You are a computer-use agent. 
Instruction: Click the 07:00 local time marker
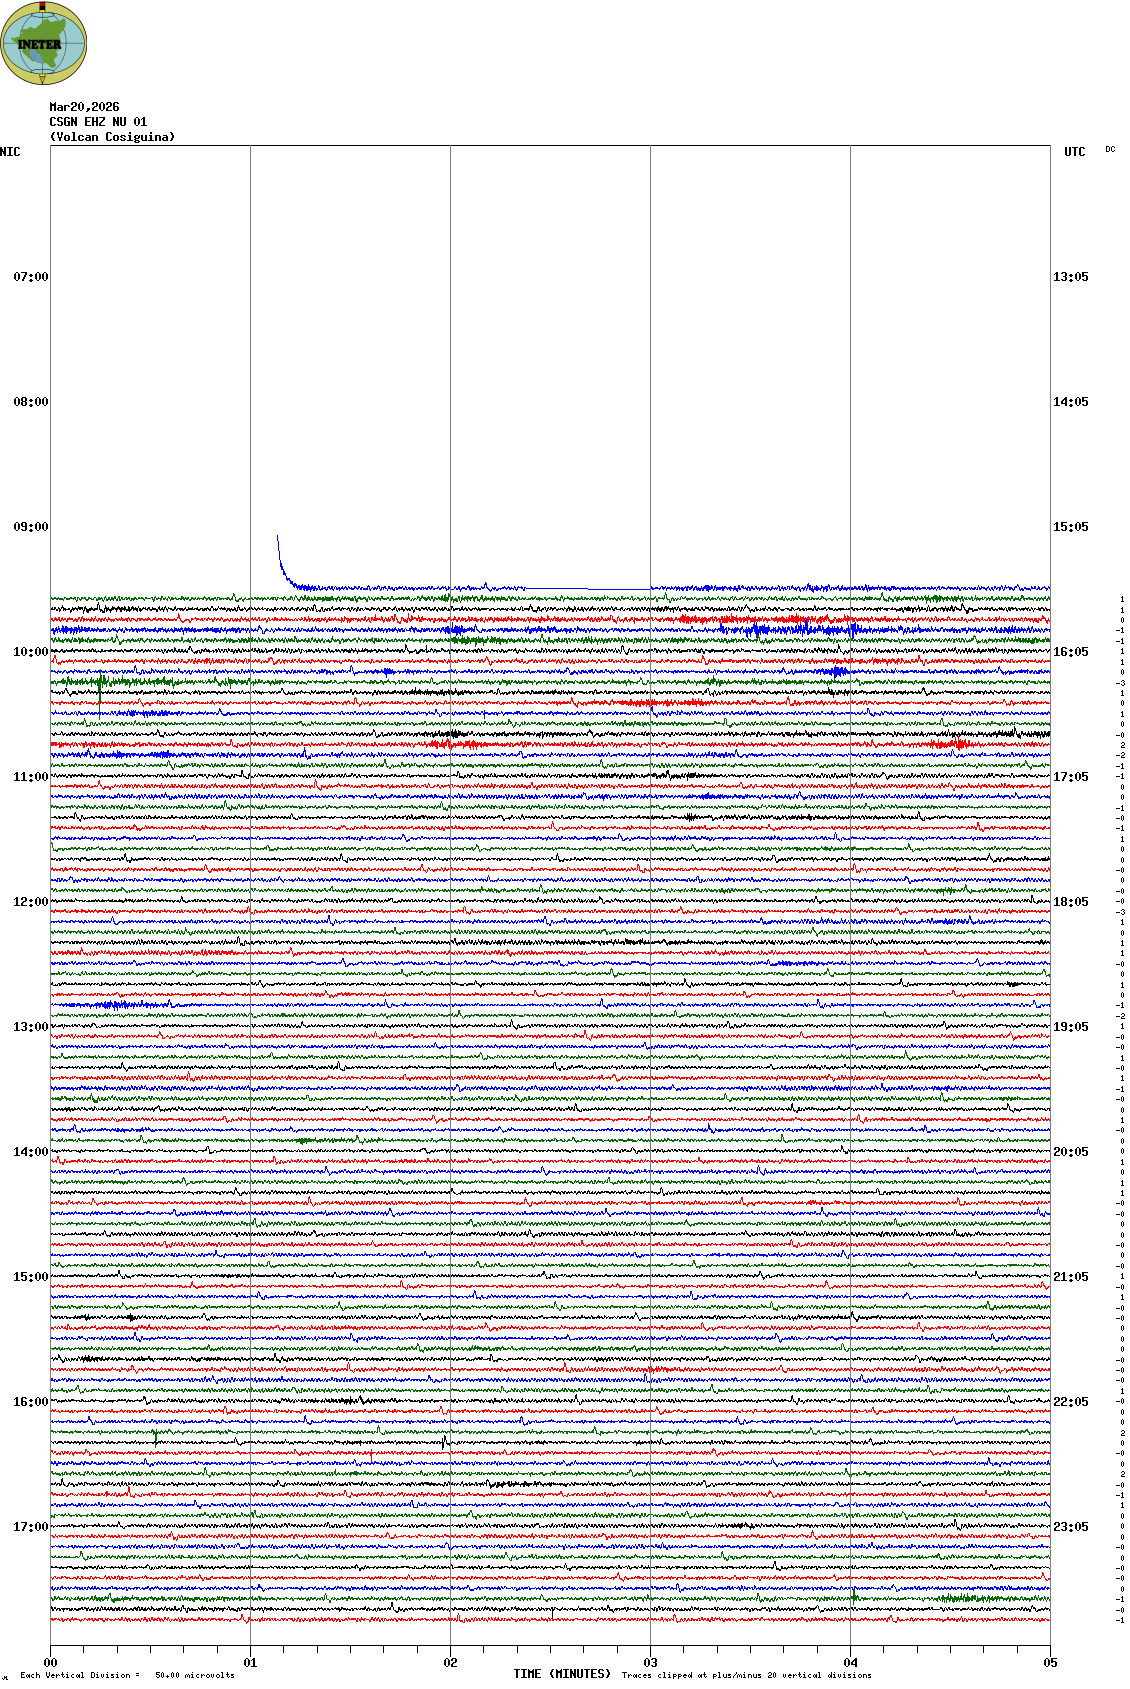(x=30, y=277)
